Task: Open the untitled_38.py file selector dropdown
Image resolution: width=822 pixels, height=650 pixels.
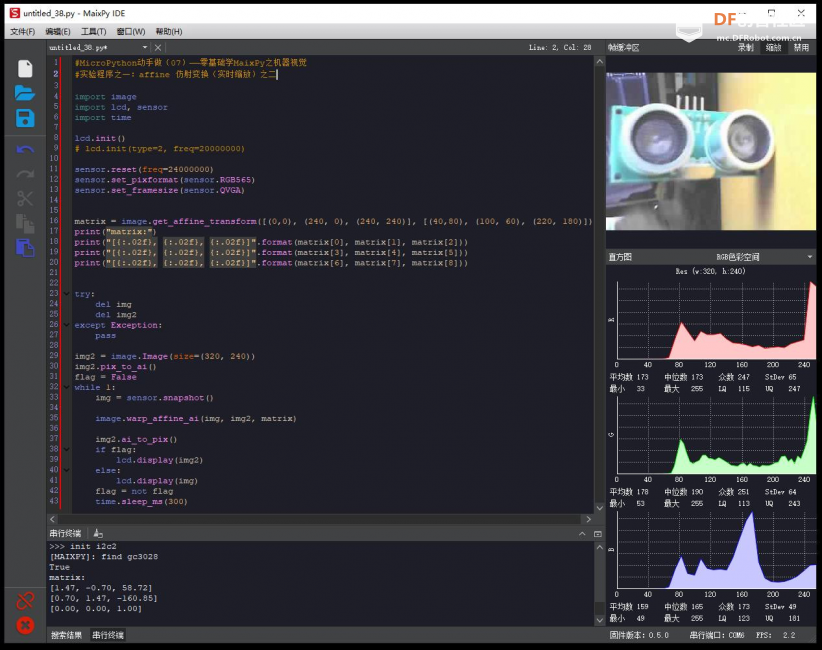Action: tap(145, 48)
